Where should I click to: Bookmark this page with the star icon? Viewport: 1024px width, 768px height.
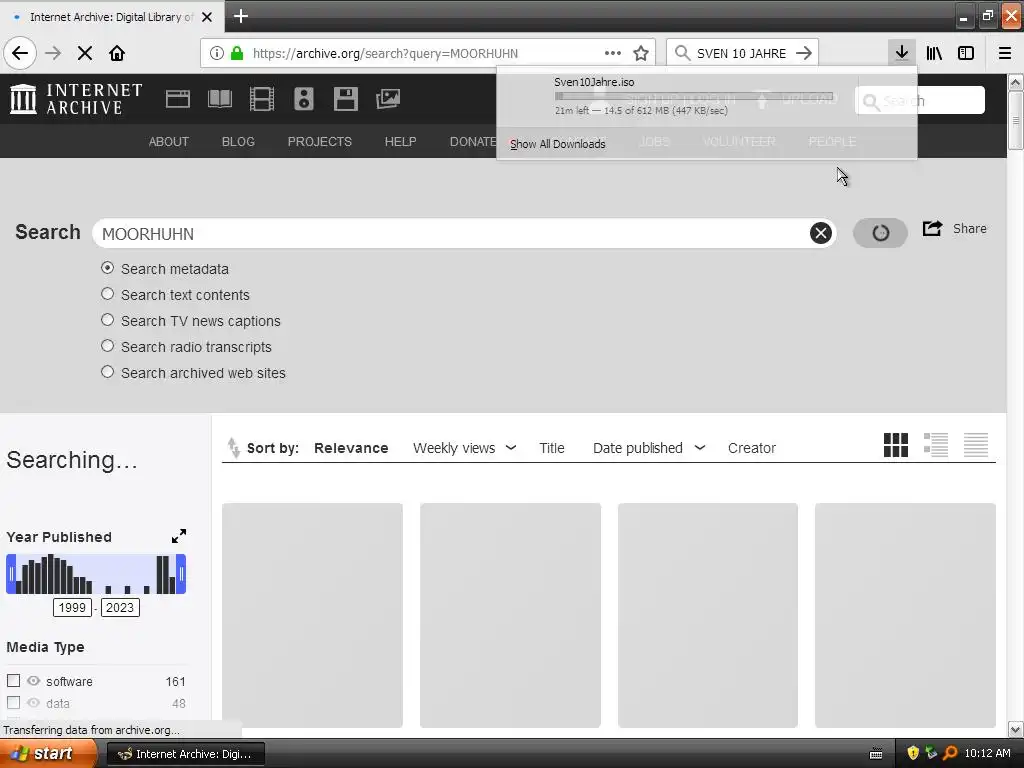coord(641,53)
